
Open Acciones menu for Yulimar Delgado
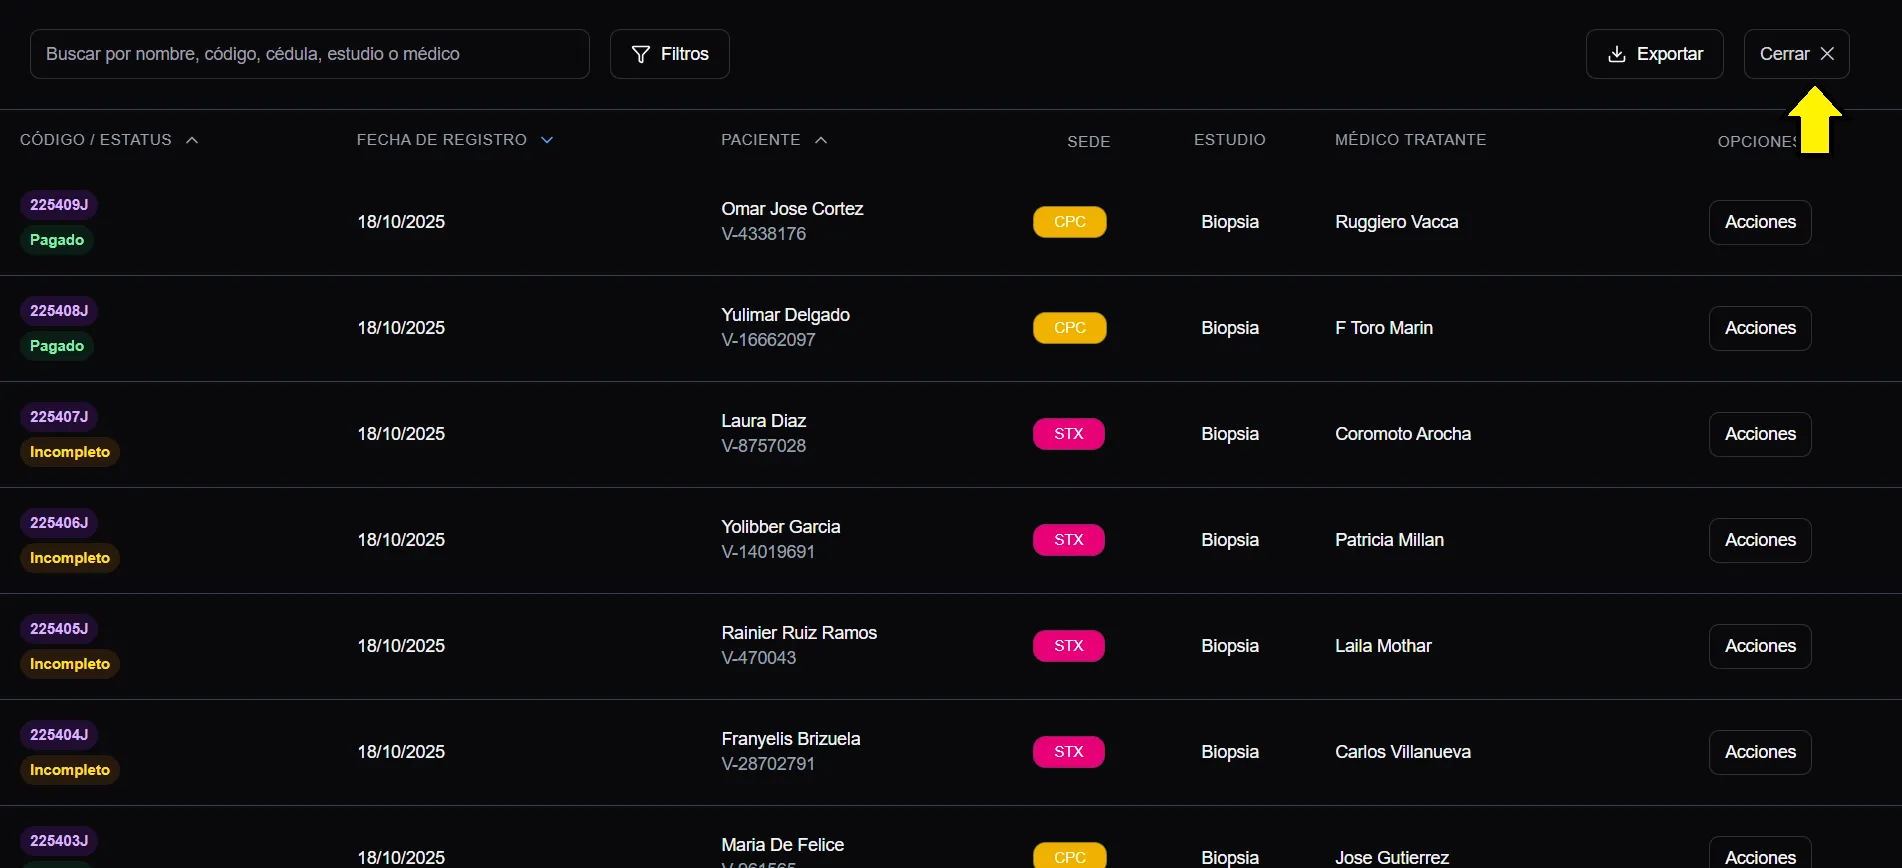[1760, 328]
